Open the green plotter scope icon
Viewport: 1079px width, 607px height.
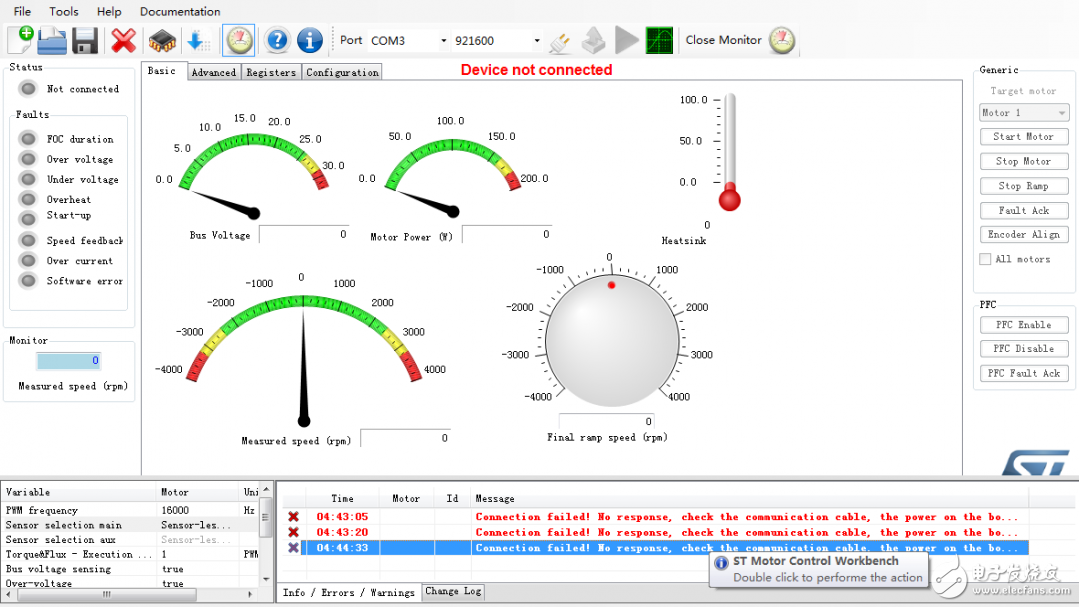pyautogui.click(x=659, y=41)
